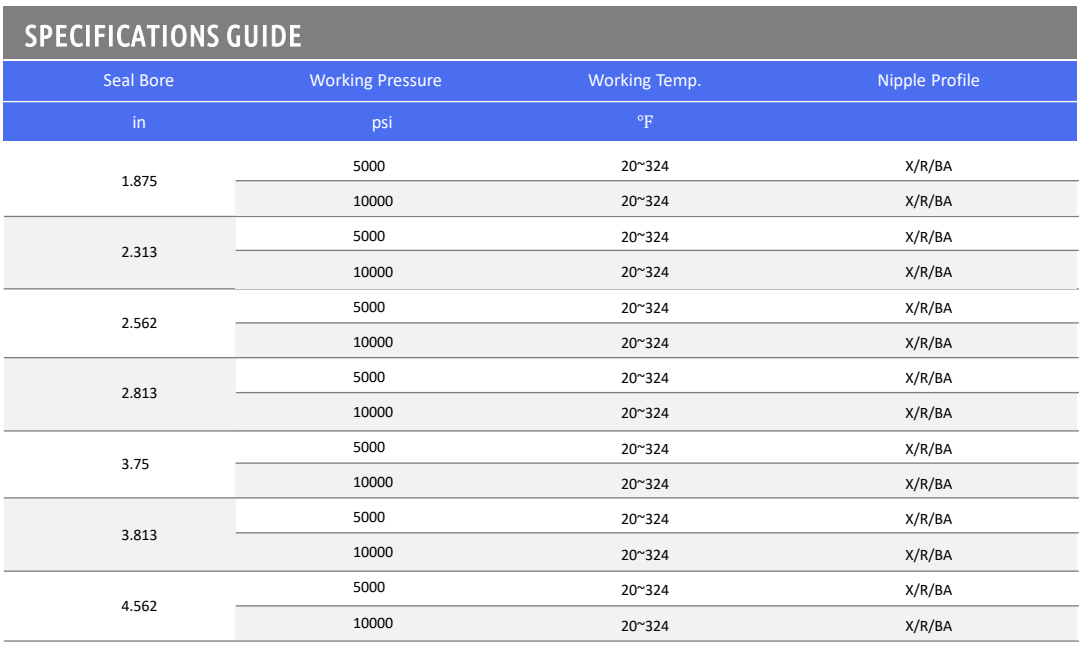
Task: Click the first 5000 psi pressure value
Action: click(369, 166)
